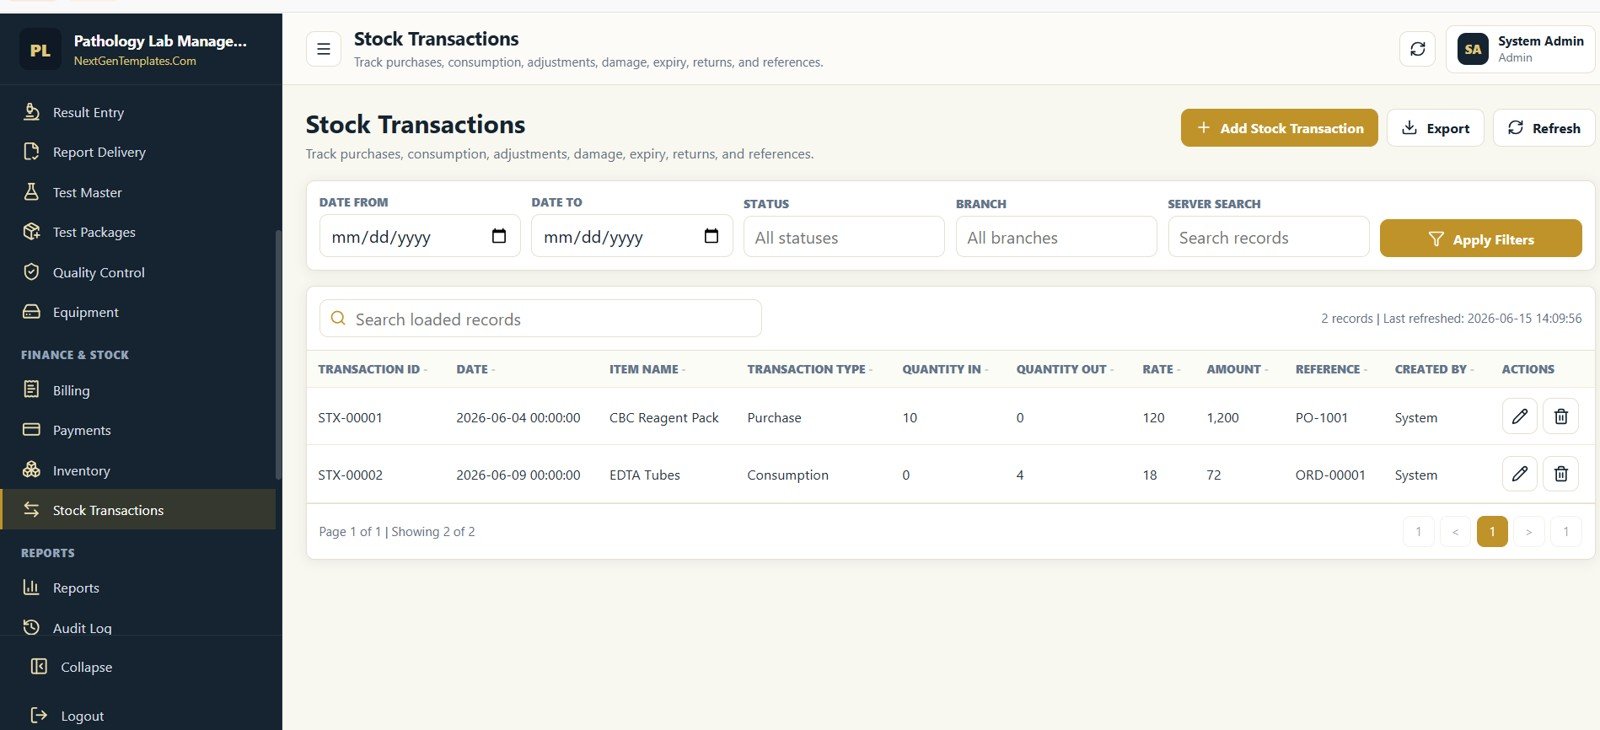Focus the Server Search records field
Viewport: 1600px width, 730px height.
(1268, 237)
